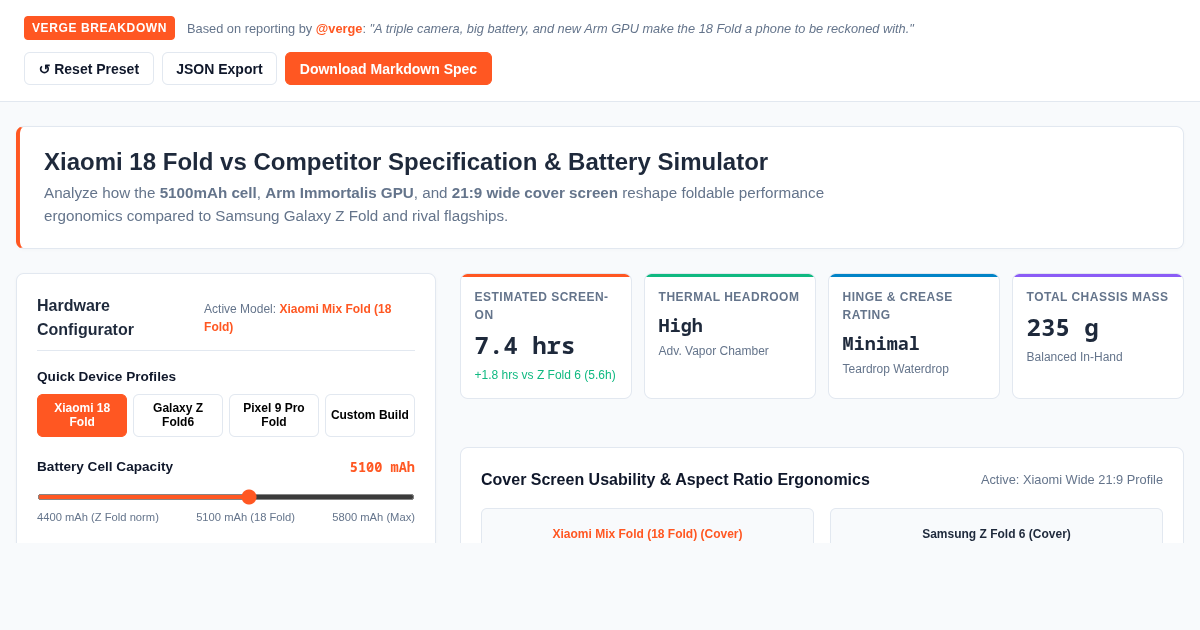Click the main simulator page title
Image resolution: width=1200 pixels, height=630 pixels.
click(406, 162)
